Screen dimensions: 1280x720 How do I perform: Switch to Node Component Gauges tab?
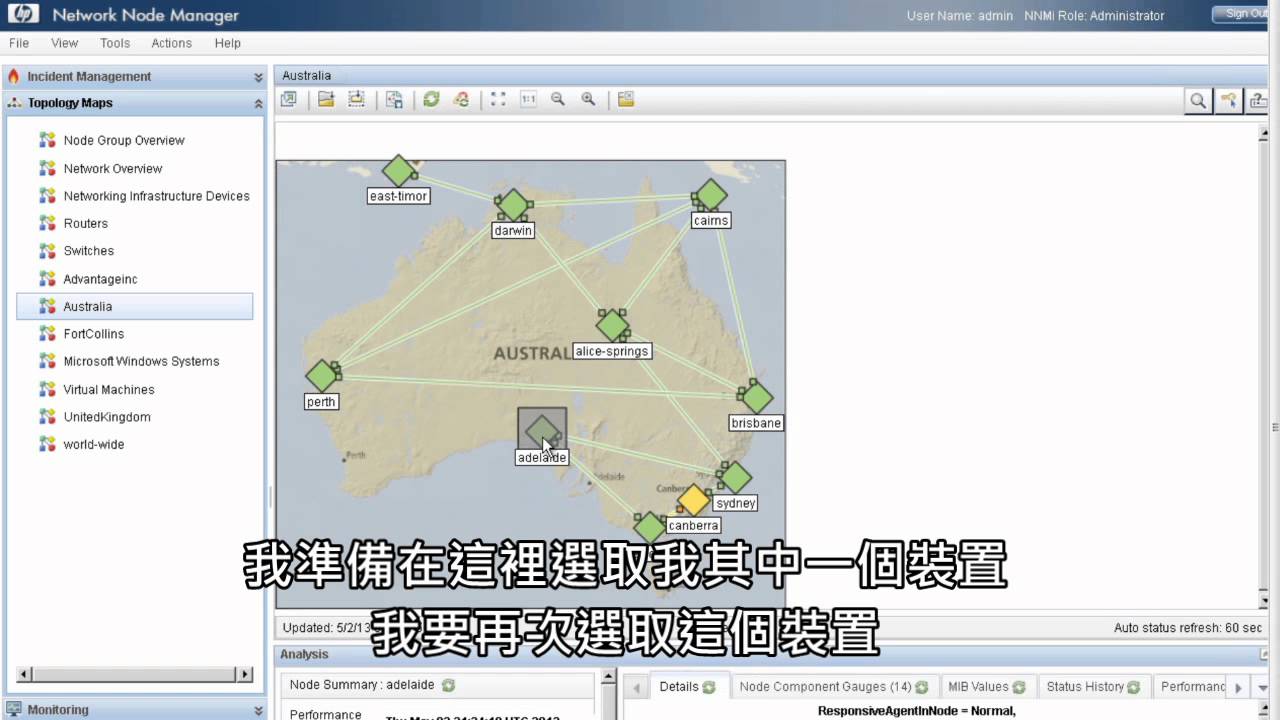click(833, 687)
